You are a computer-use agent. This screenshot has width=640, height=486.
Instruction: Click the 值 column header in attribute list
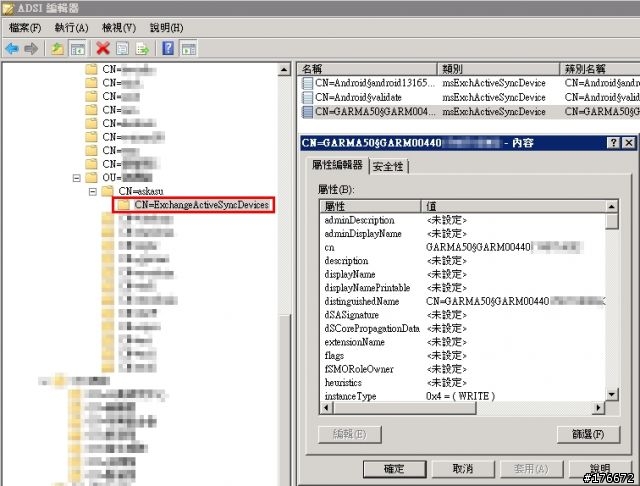(x=513, y=206)
